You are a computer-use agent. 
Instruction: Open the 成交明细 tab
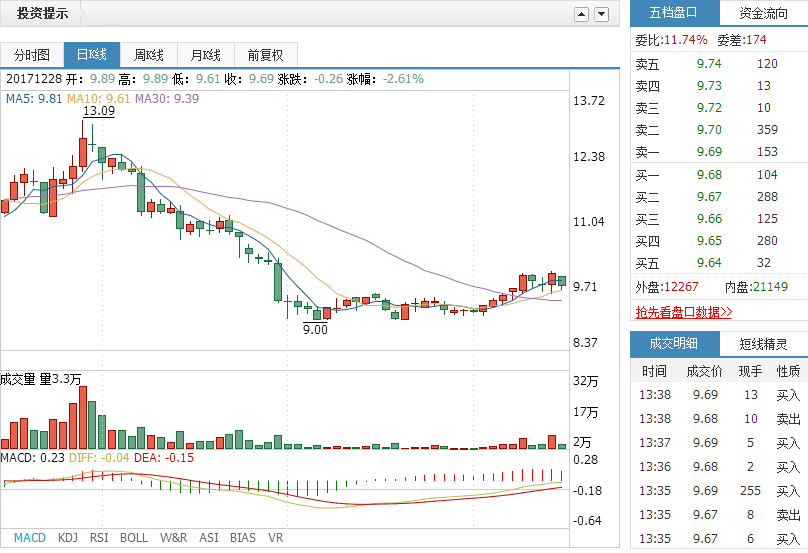[674, 344]
